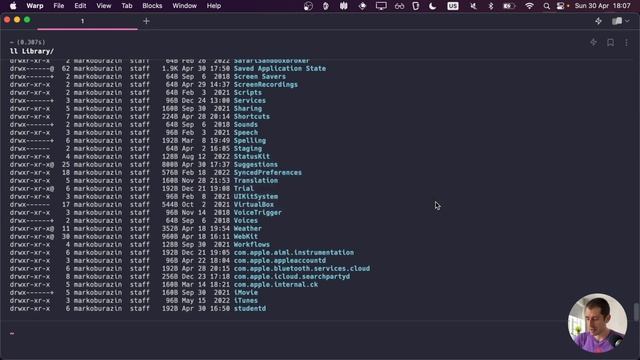Image resolution: width=640 pixels, height=360 pixels.
Task: Click the battery status icon
Action: tap(508, 6)
